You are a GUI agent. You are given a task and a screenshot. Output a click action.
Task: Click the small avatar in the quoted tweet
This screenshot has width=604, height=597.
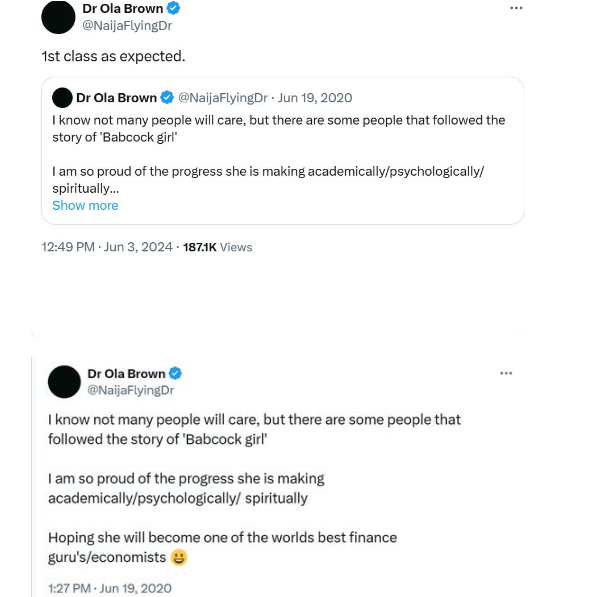62,97
